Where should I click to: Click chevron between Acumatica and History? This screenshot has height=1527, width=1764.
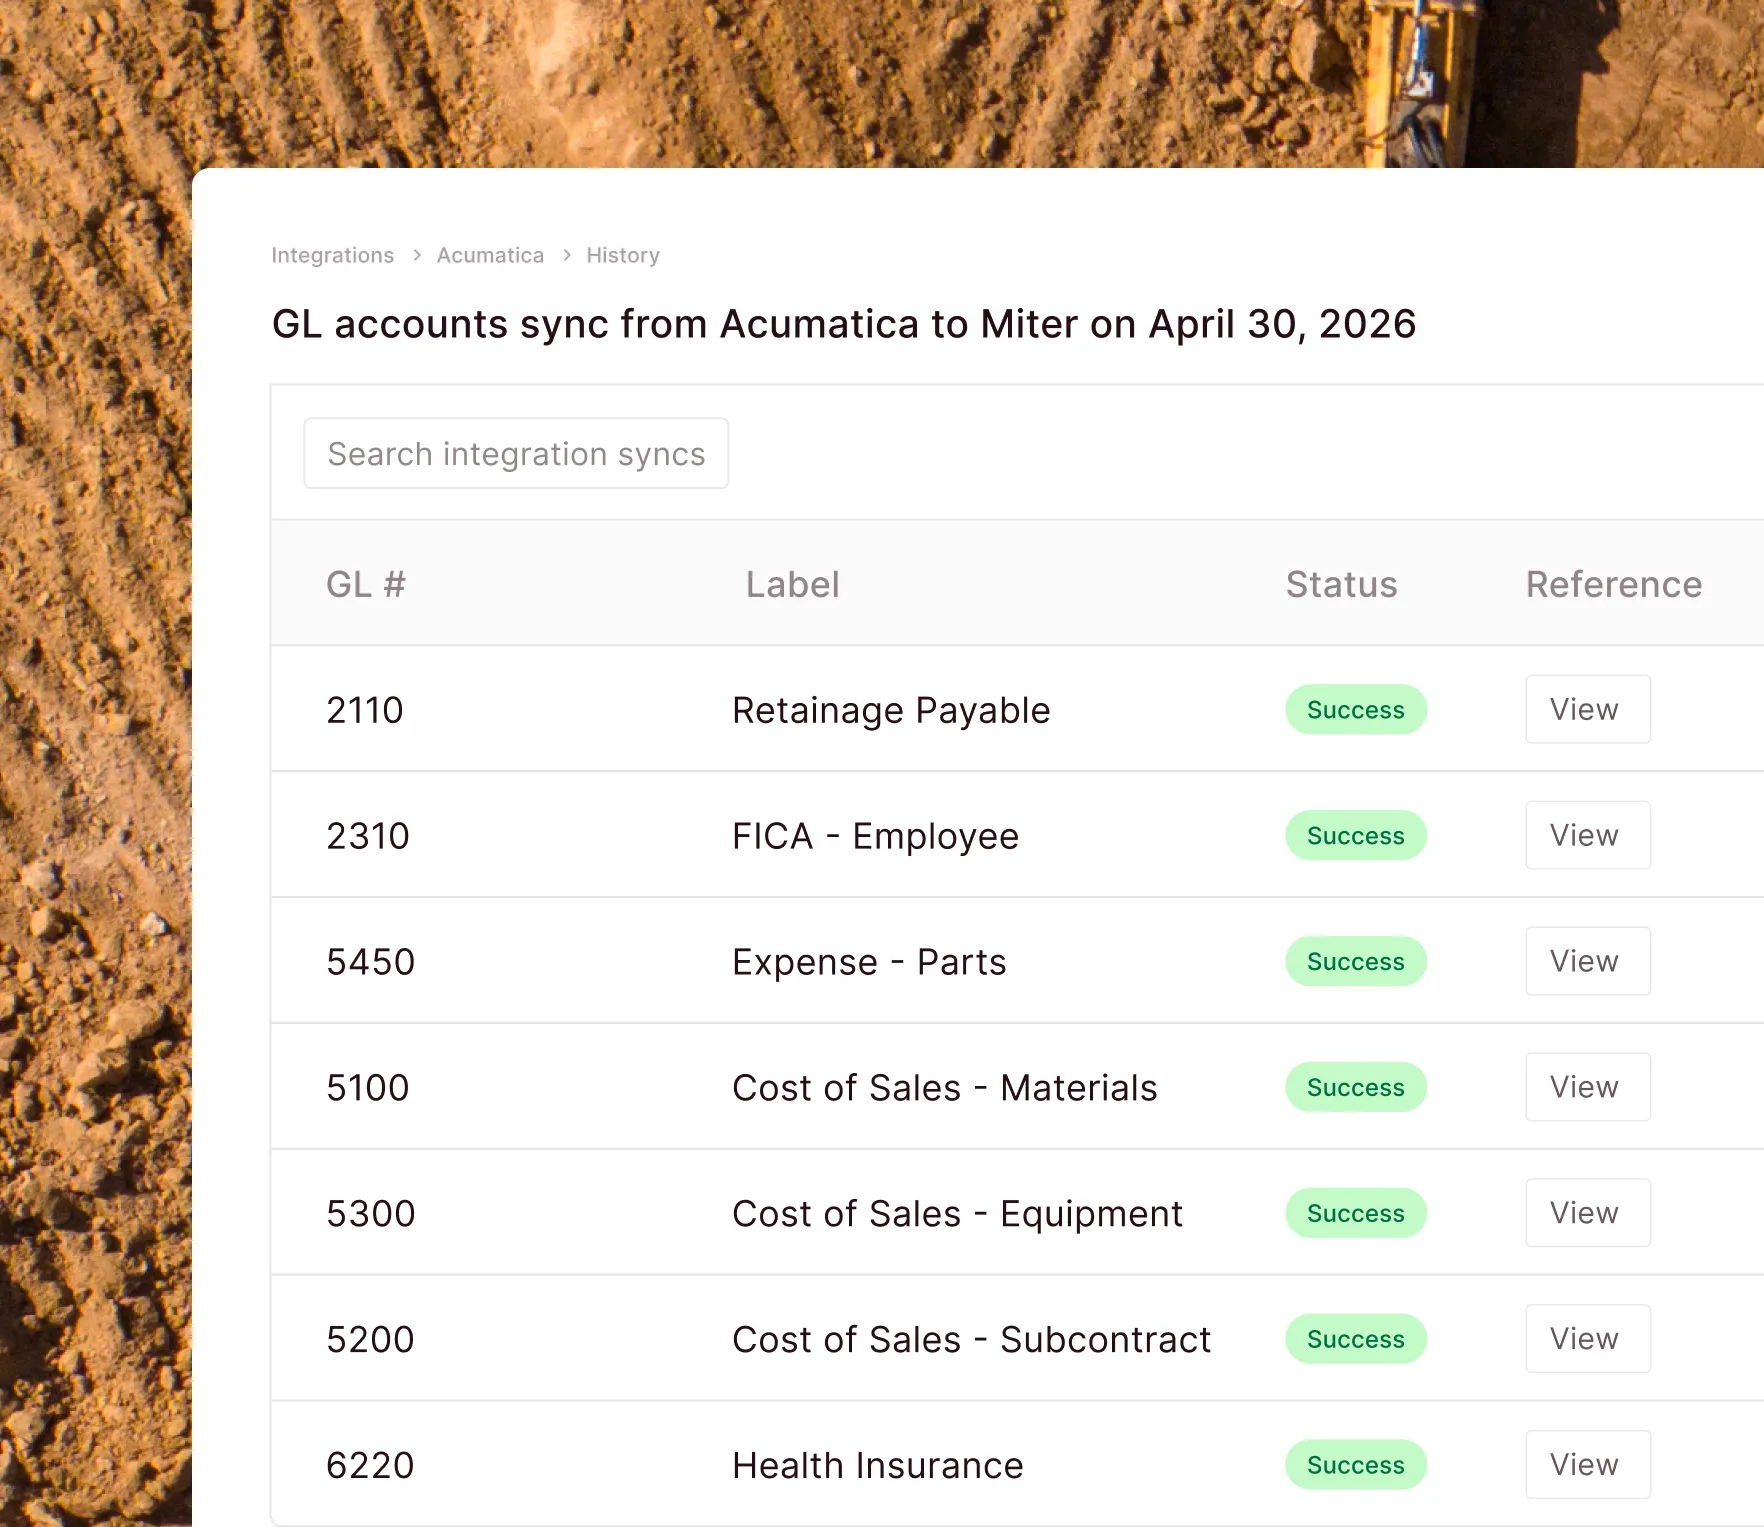pos(566,255)
